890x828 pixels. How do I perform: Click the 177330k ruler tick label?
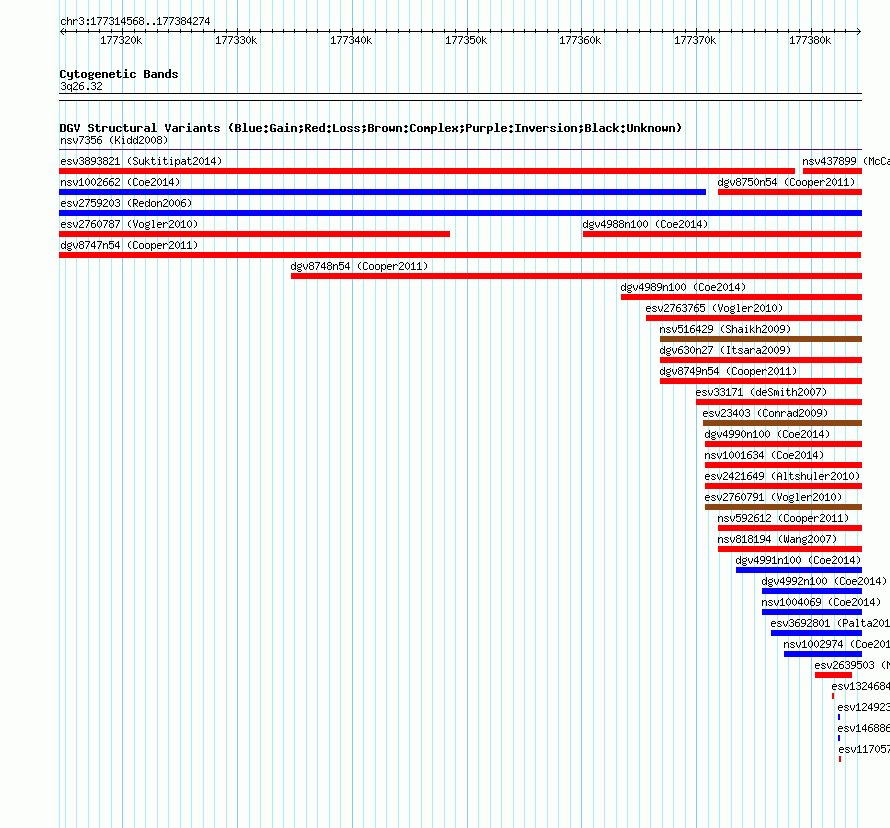pyautogui.click(x=236, y=40)
